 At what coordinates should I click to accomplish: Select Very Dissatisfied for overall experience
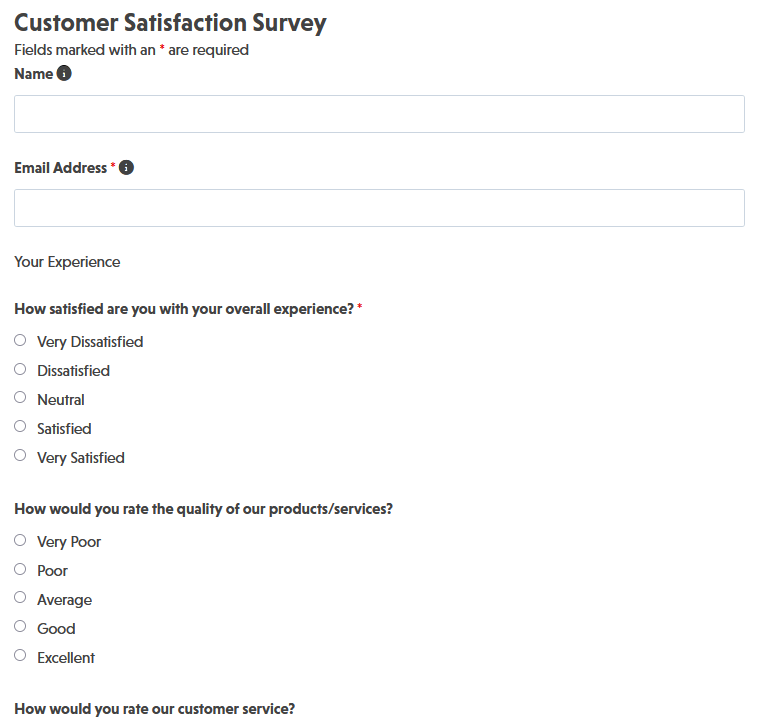(x=20, y=340)
